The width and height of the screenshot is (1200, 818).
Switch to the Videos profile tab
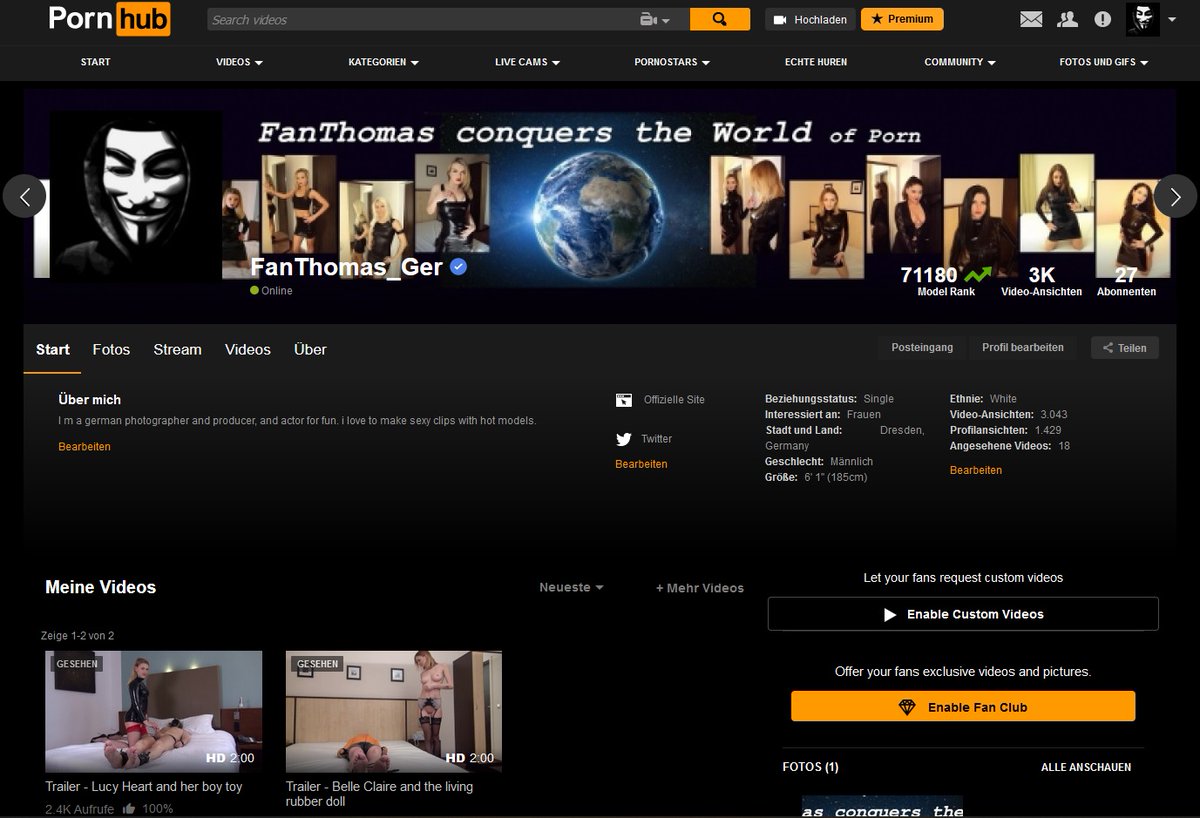248,349
